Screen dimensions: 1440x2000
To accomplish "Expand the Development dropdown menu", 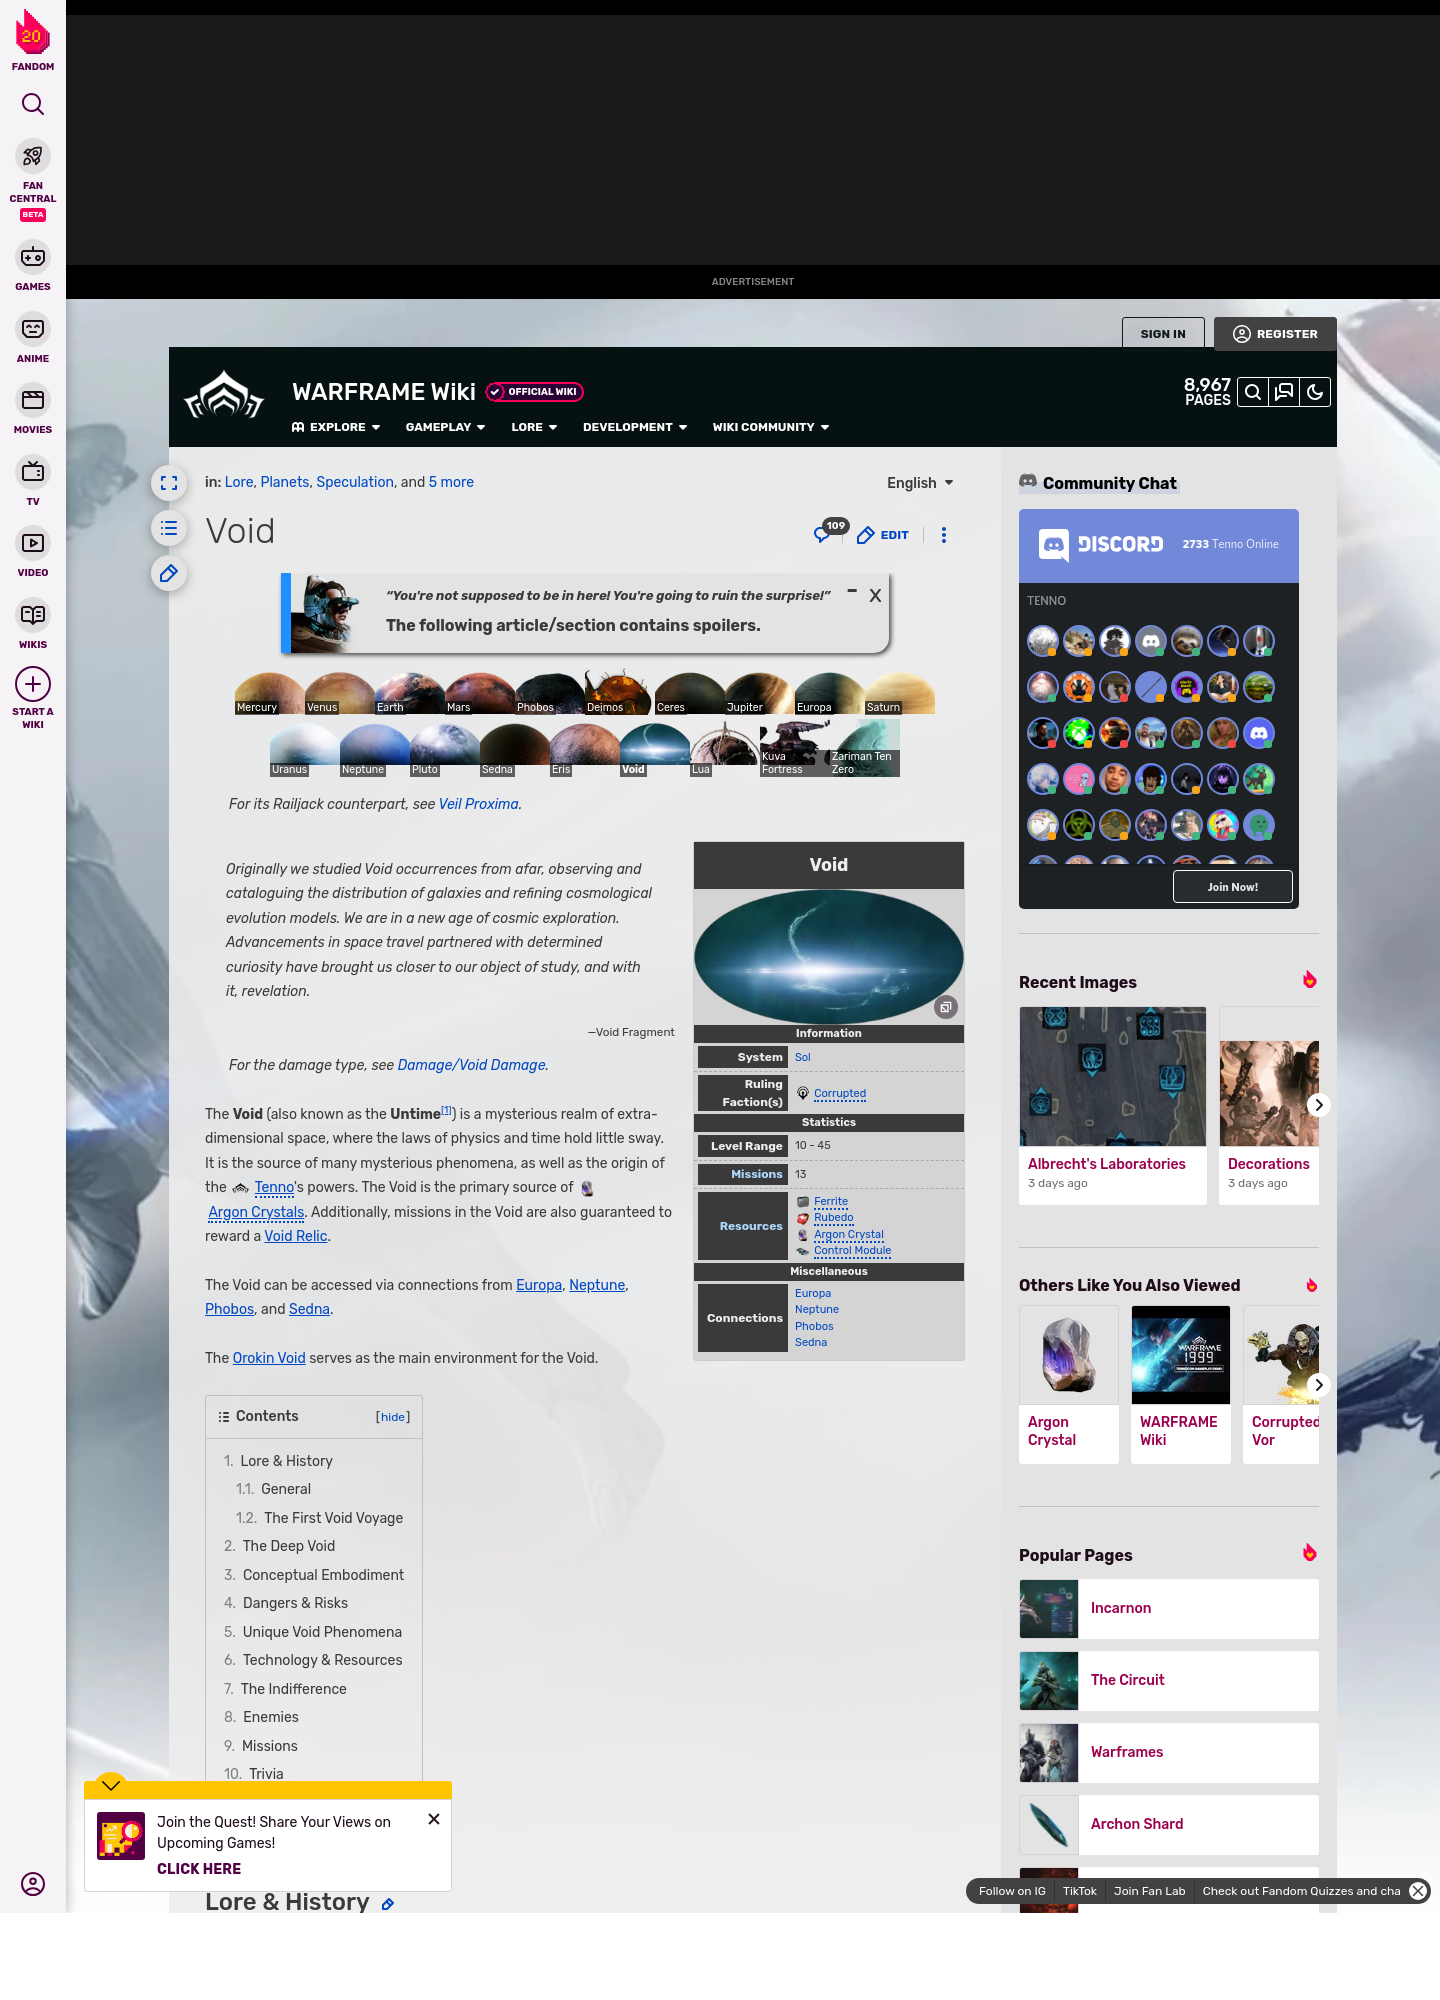I will click(x=635, y=427).
